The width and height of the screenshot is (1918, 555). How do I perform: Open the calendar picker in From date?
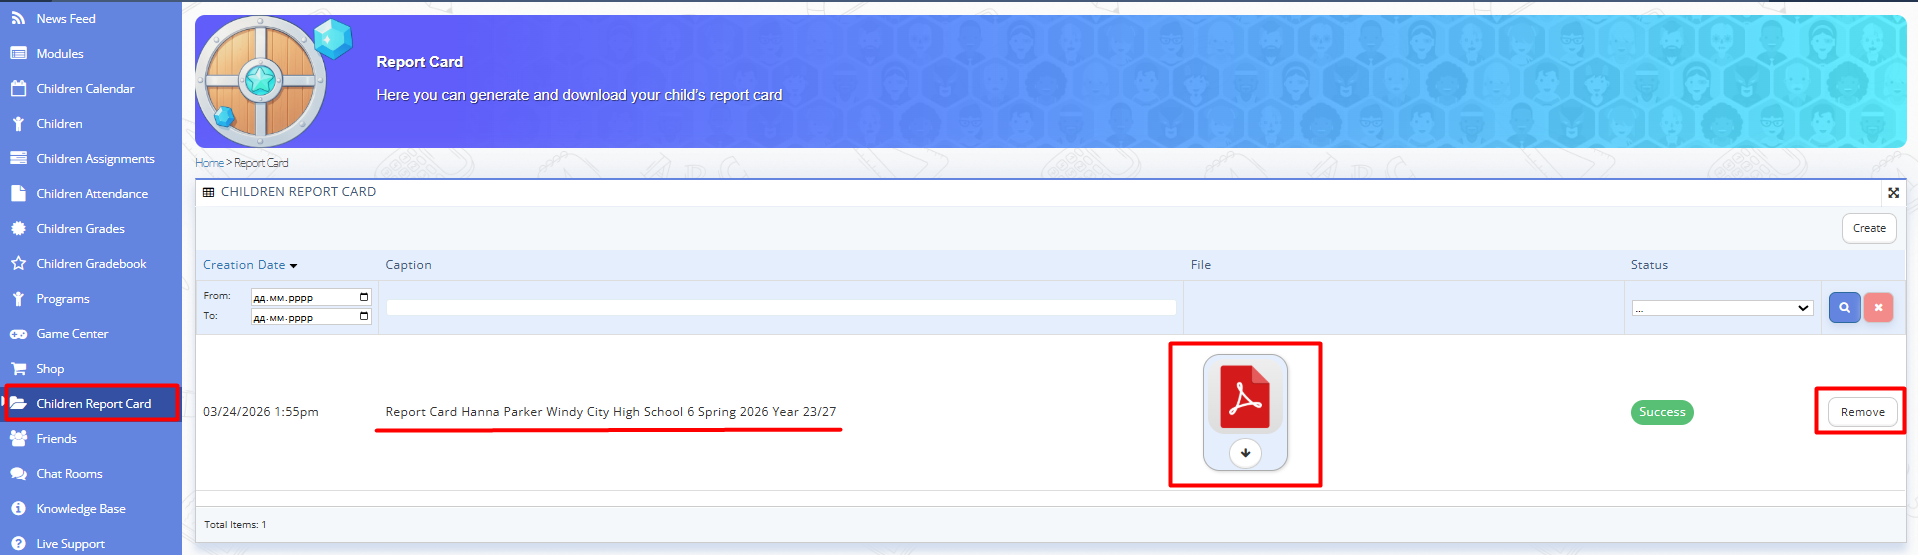click(364, 297)
